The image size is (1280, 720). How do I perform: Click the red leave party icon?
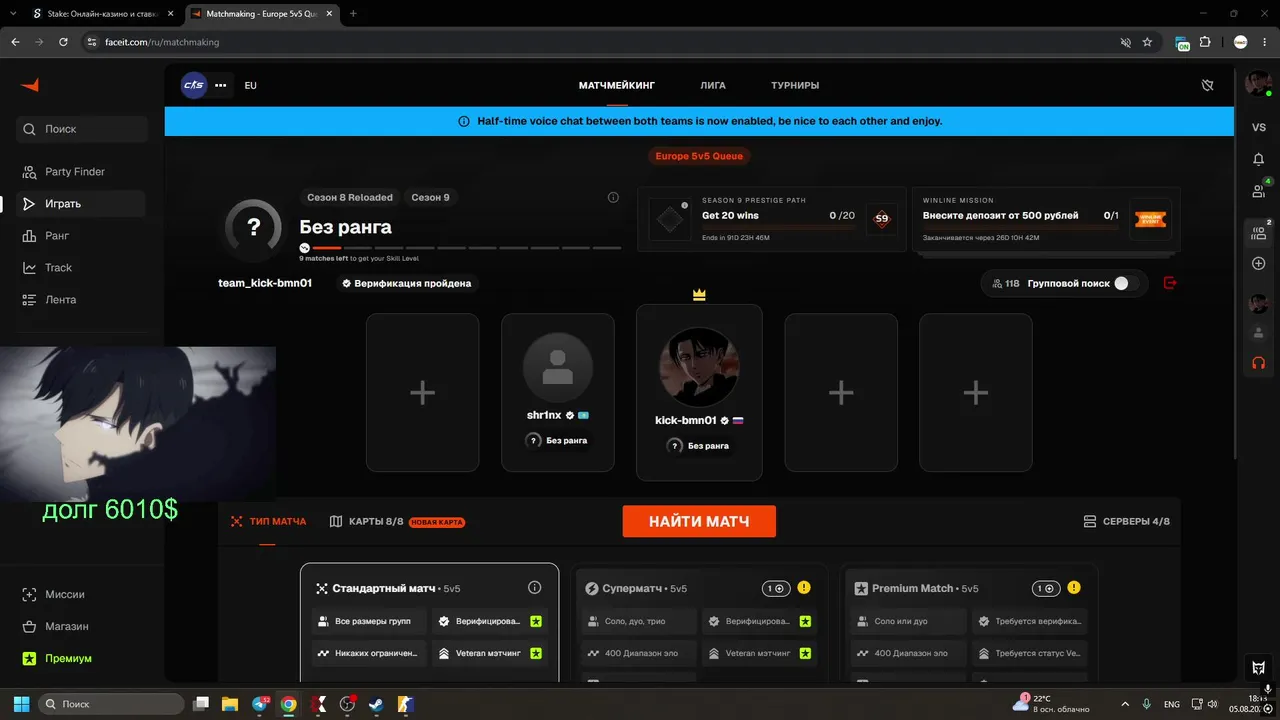1170,283
